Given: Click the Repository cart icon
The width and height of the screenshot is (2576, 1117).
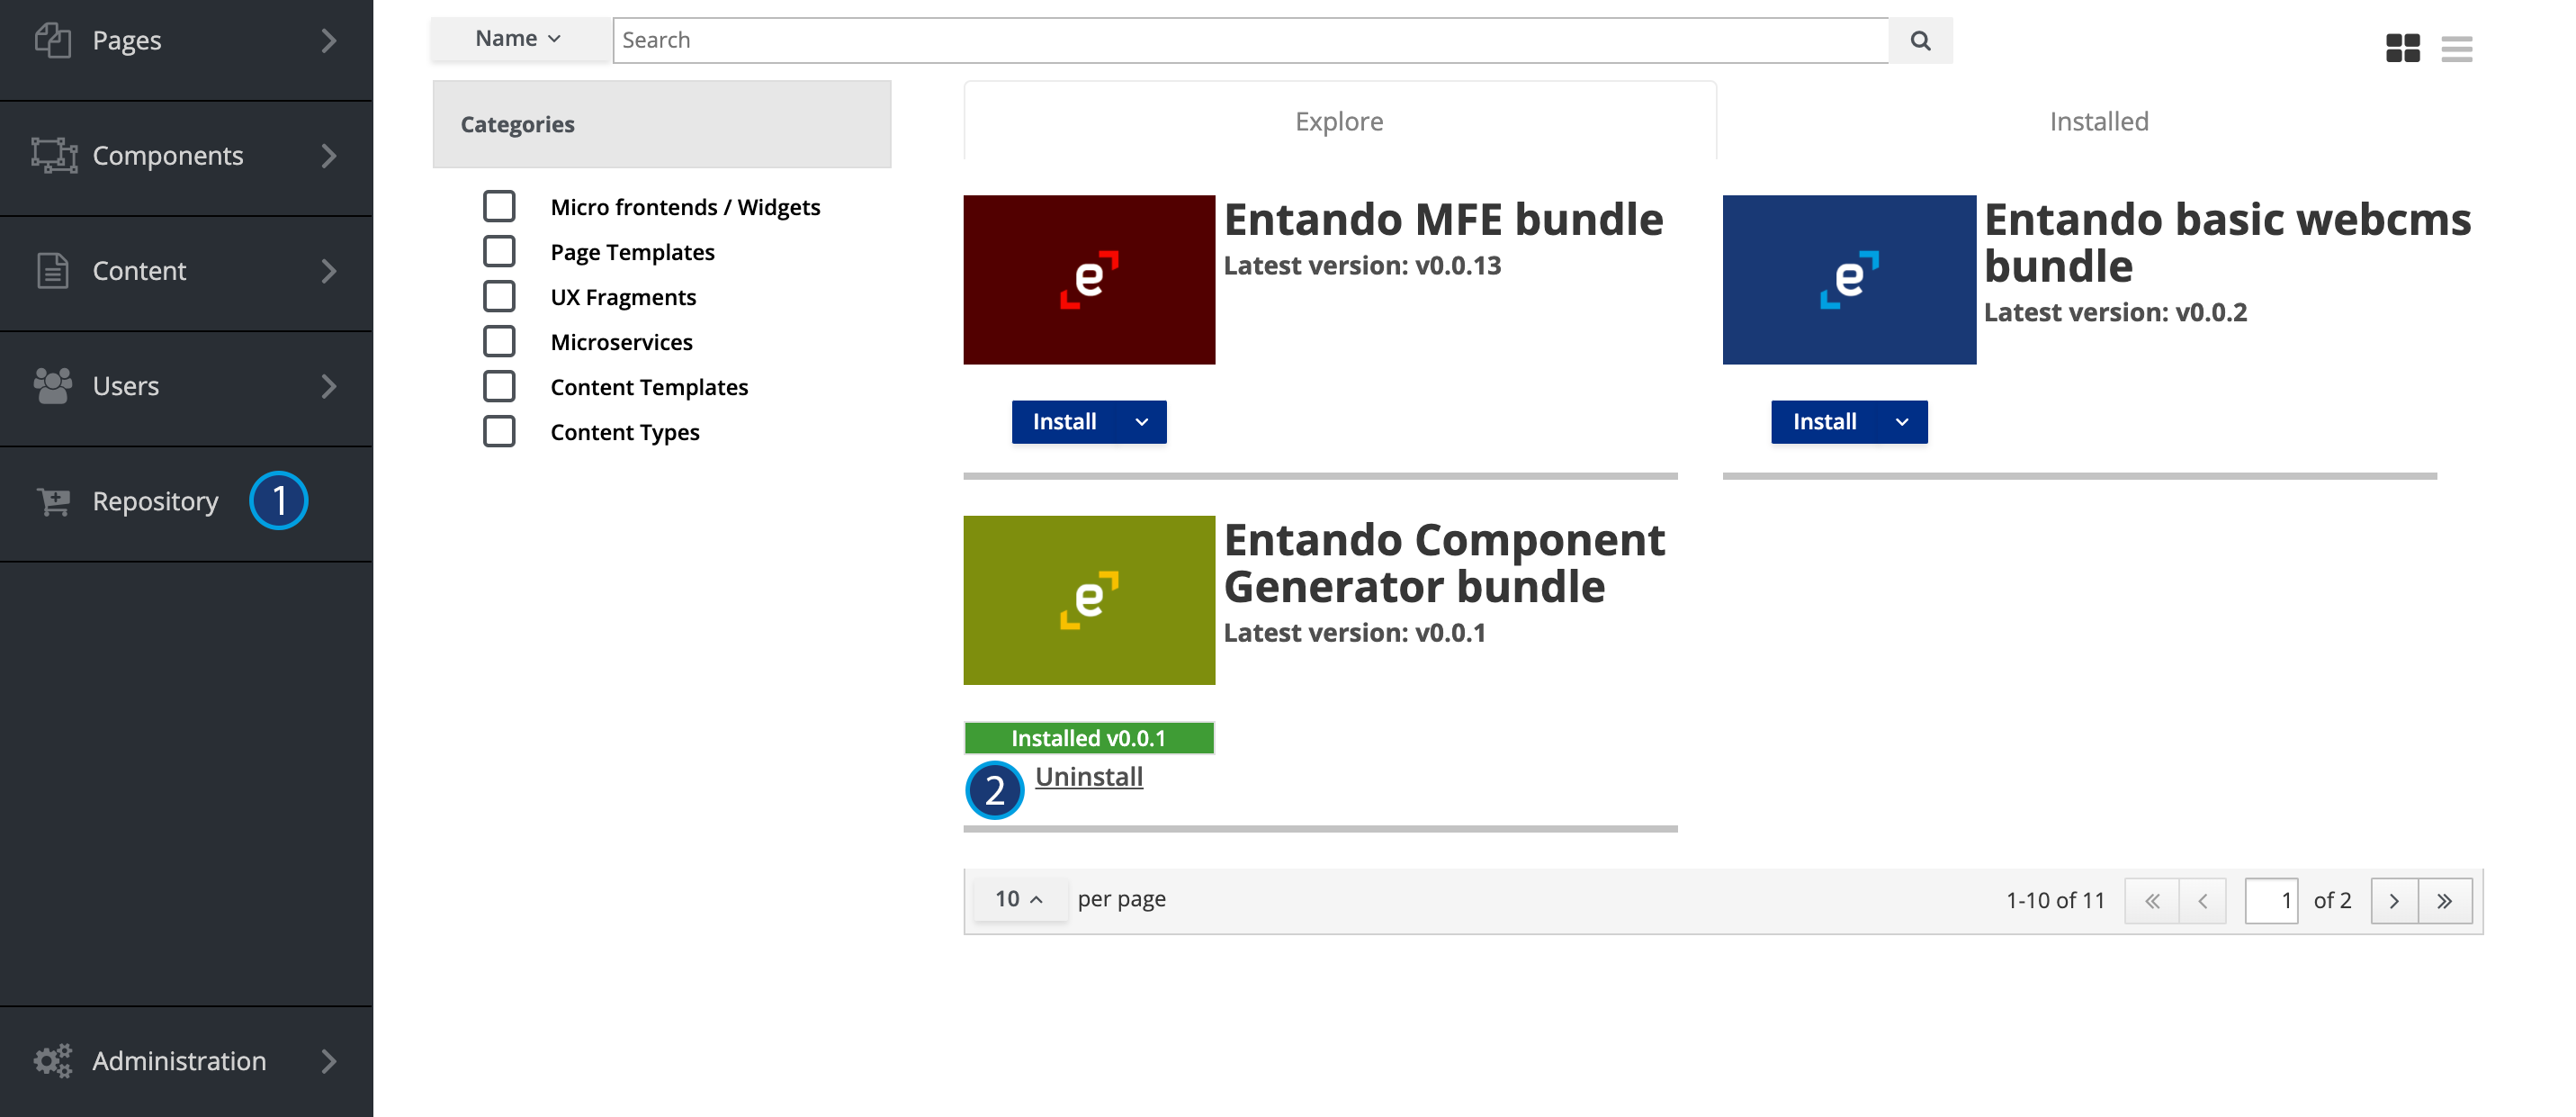Looking at the screenshot, I should [53, 501].
